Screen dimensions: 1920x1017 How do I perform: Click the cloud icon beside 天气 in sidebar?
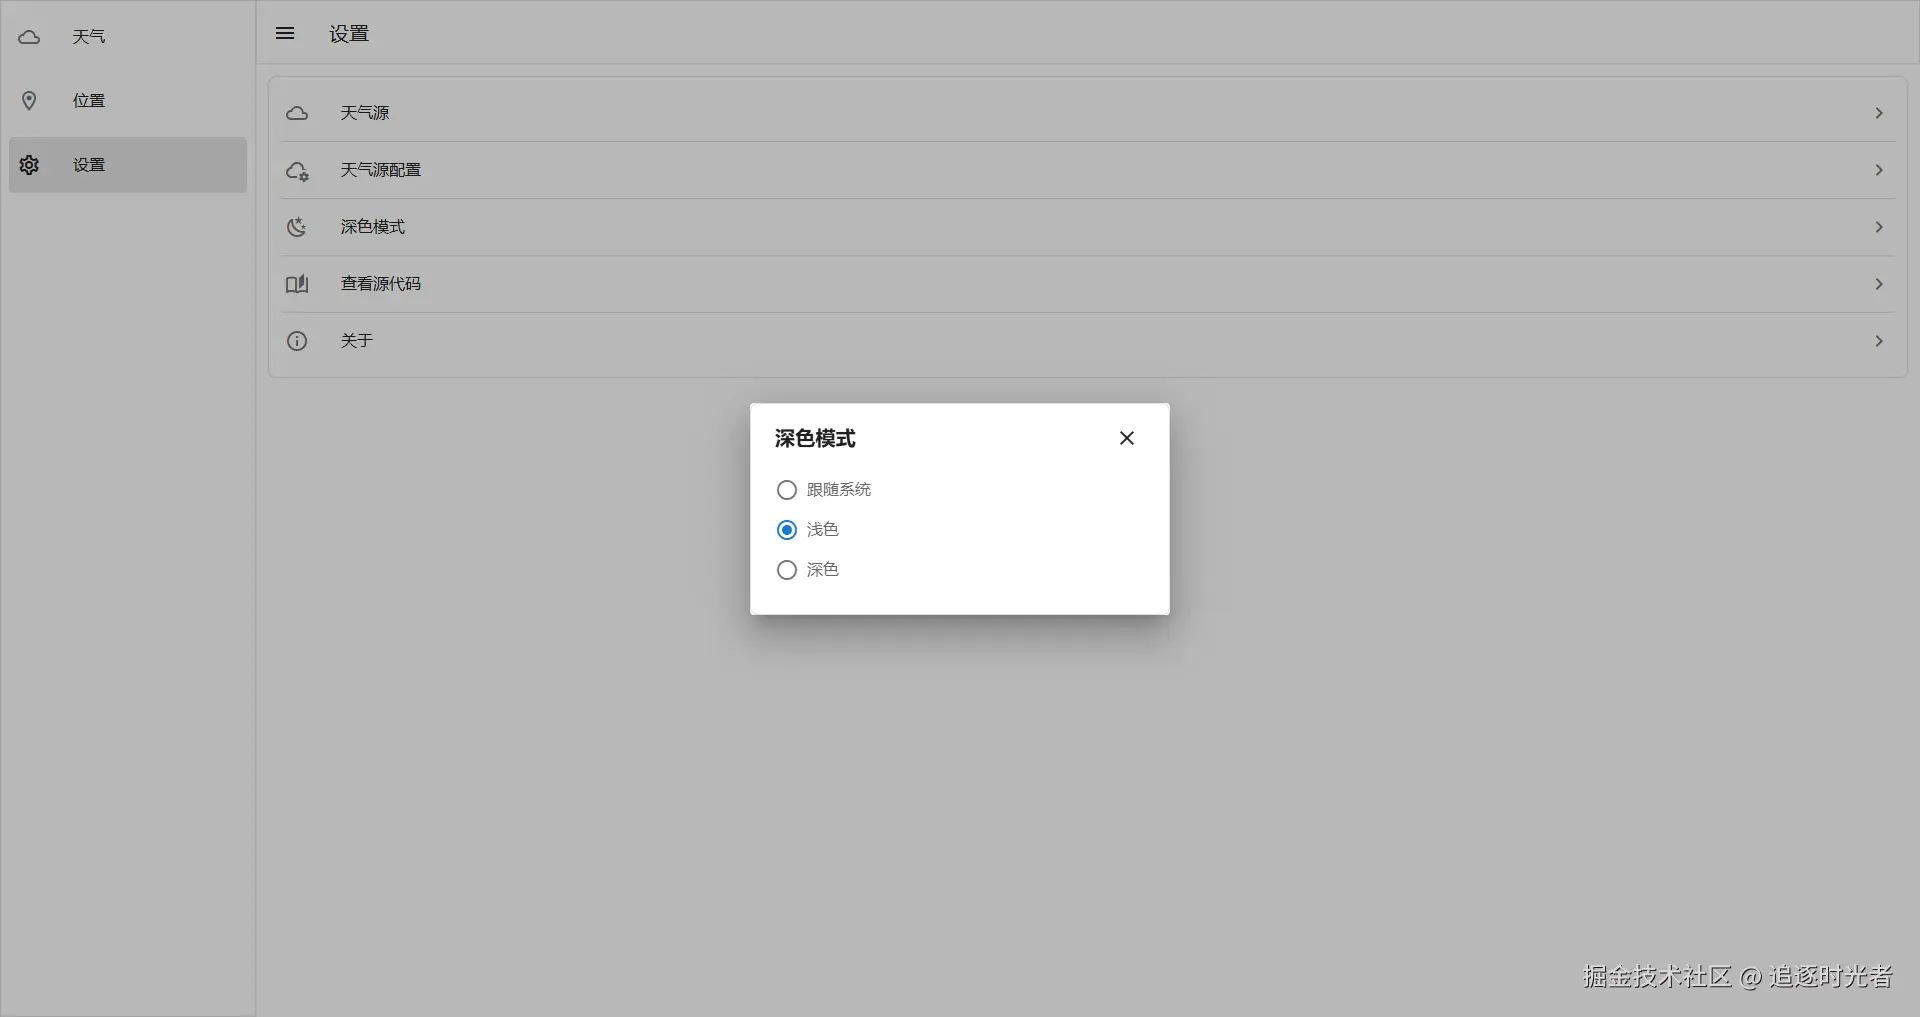coord(29,37)
